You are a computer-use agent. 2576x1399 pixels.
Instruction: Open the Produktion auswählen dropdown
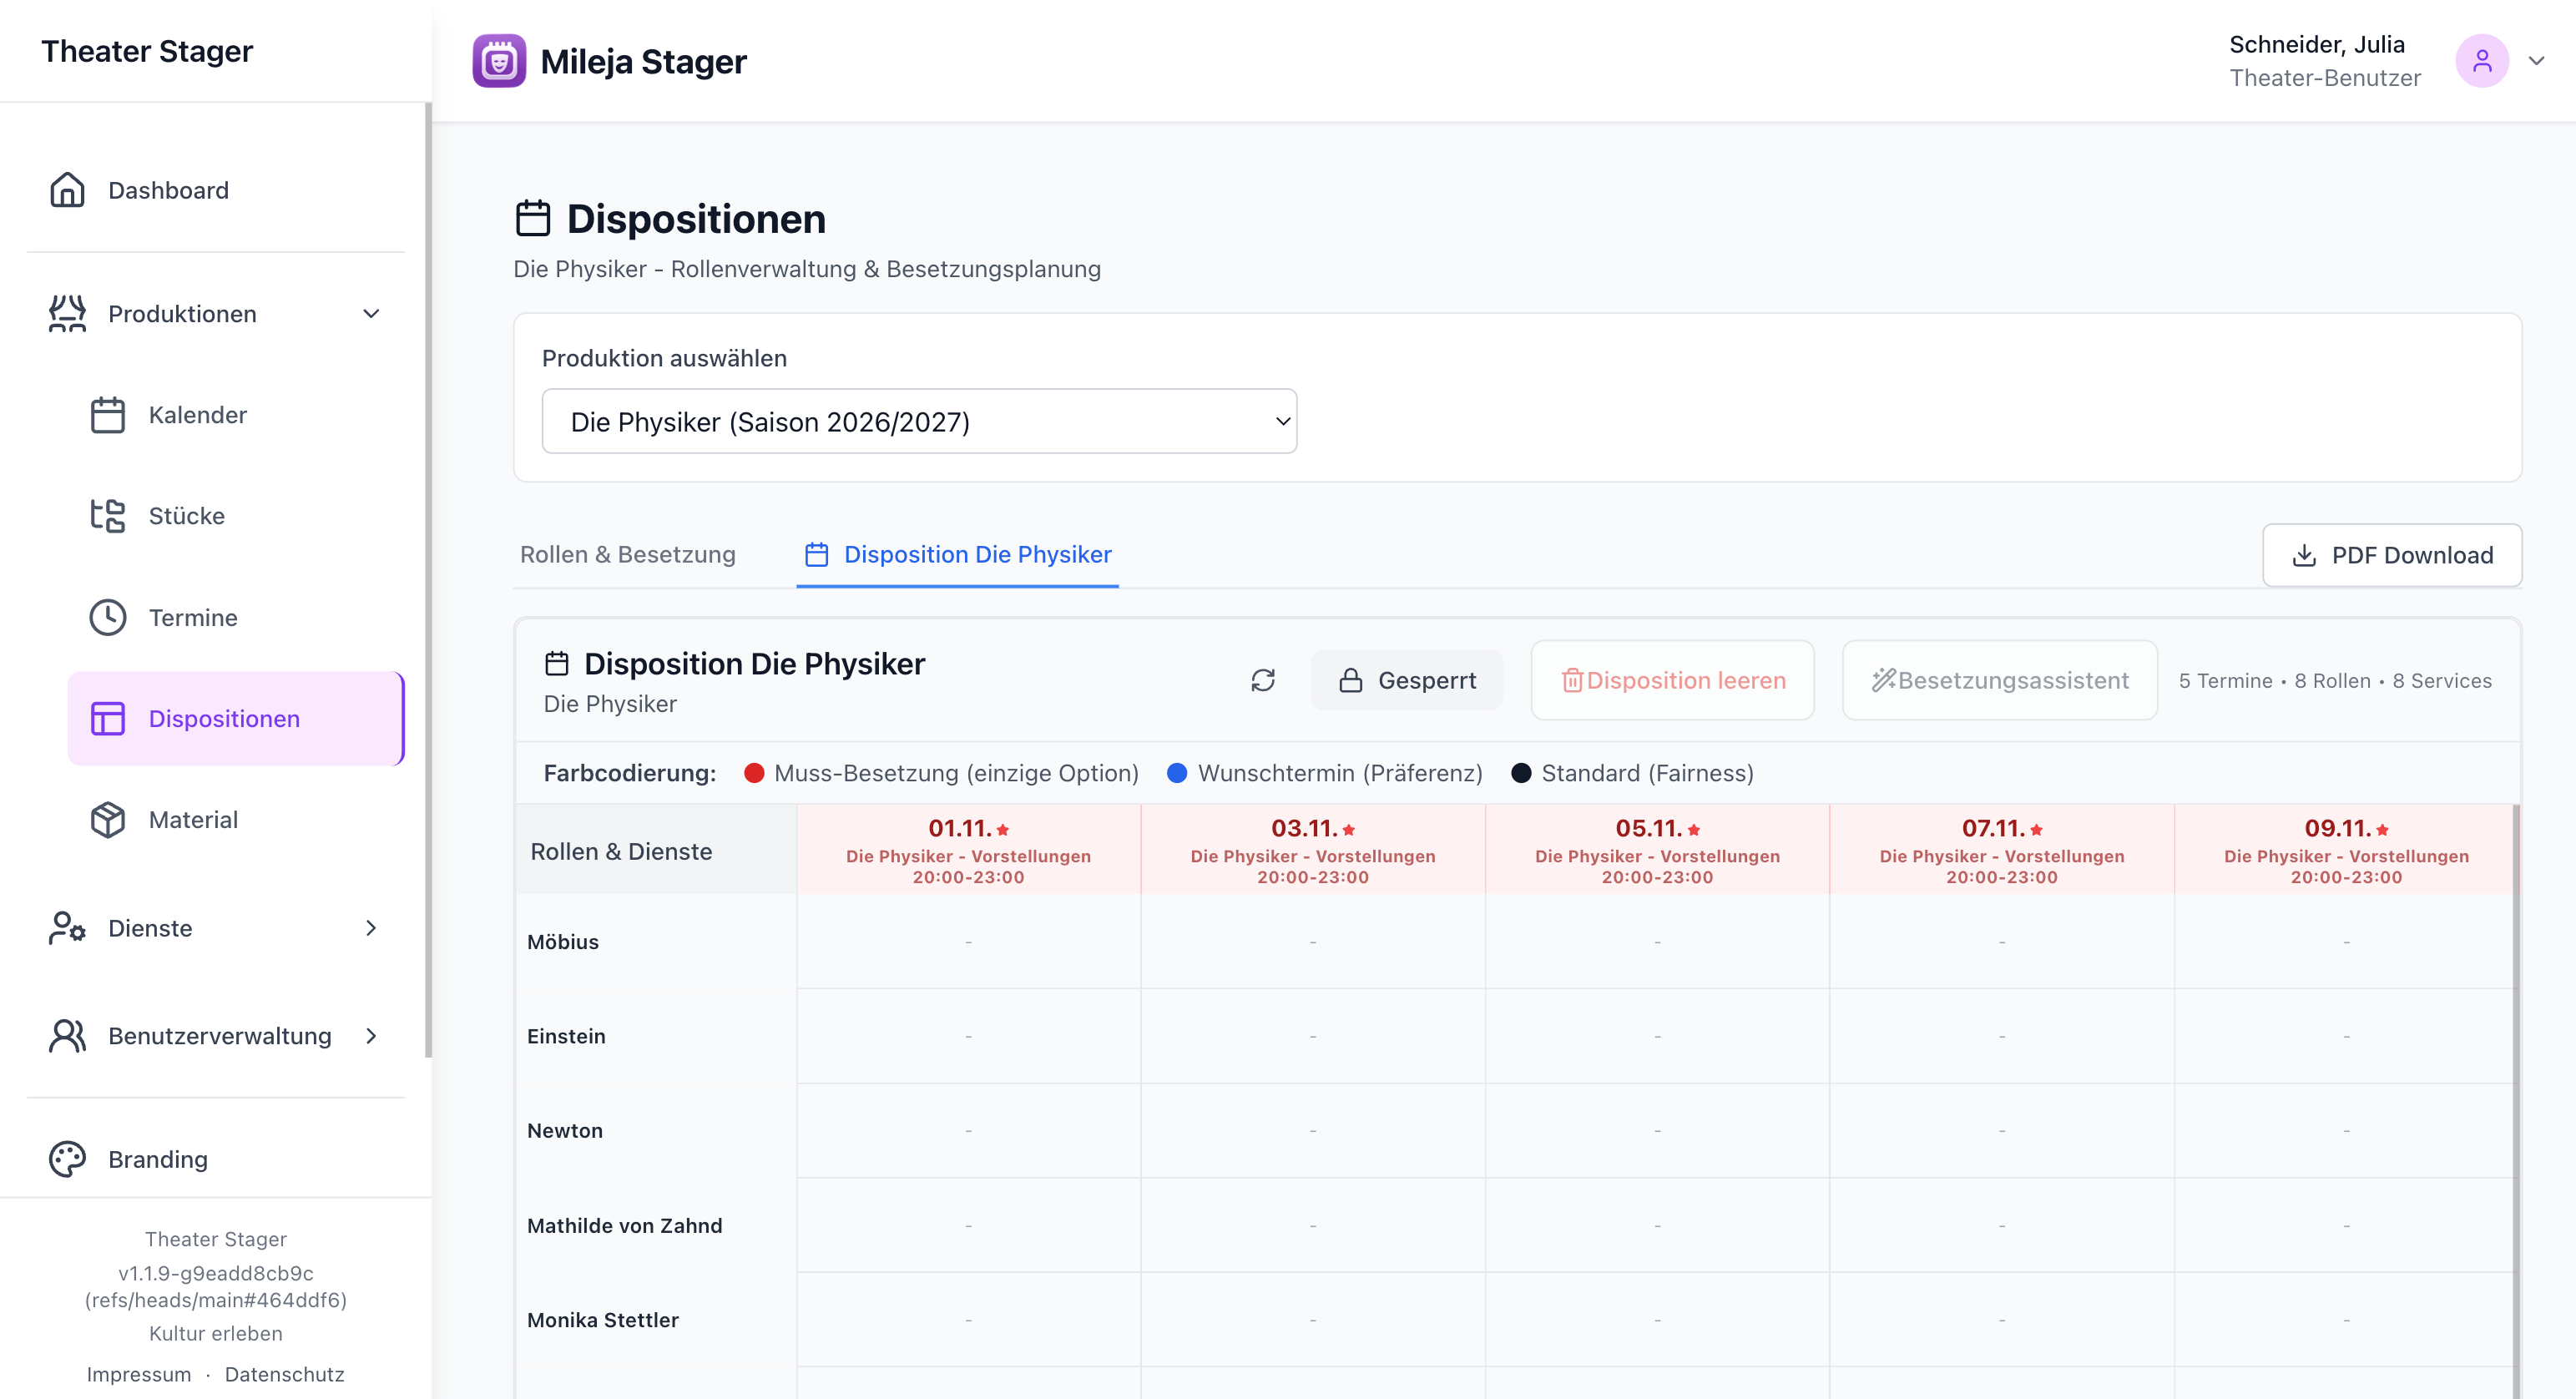click(x=918, y=422)
